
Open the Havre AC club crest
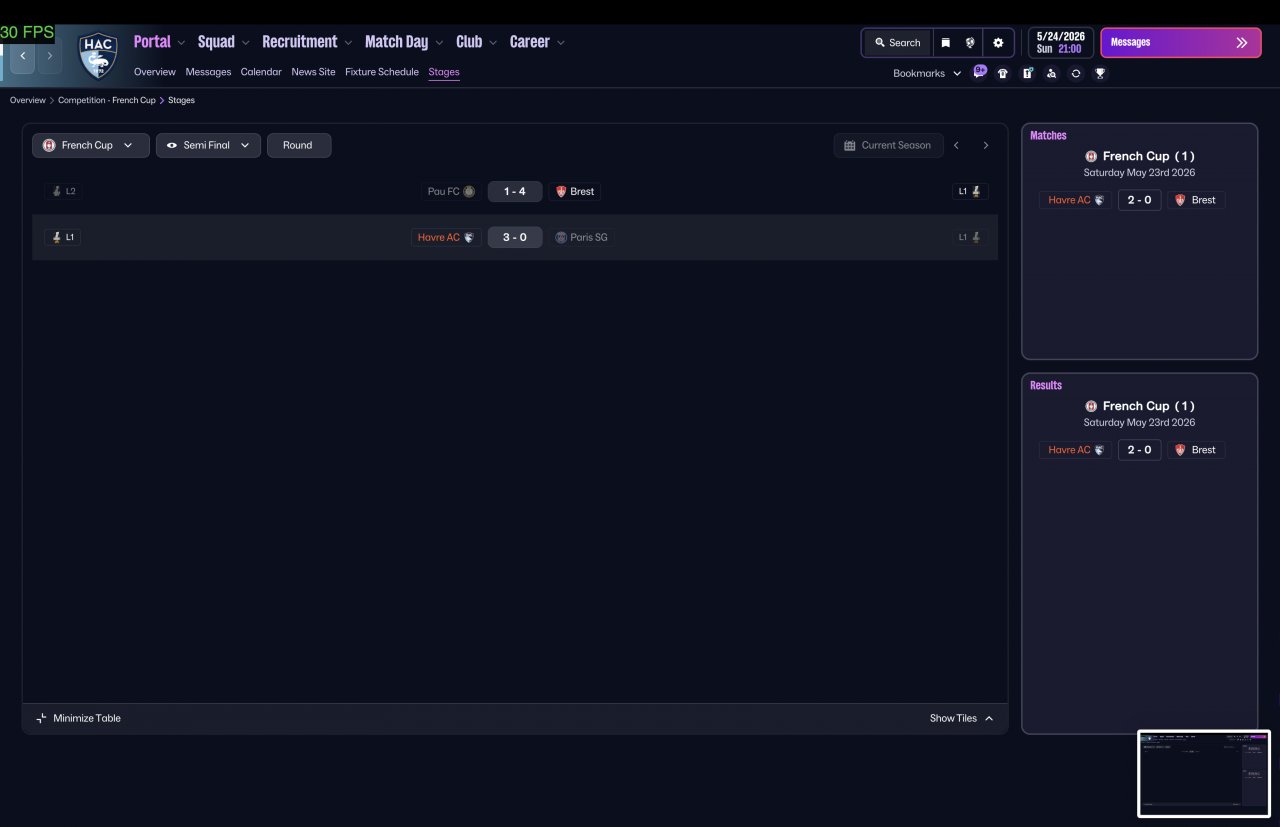(x=98, y=56)
